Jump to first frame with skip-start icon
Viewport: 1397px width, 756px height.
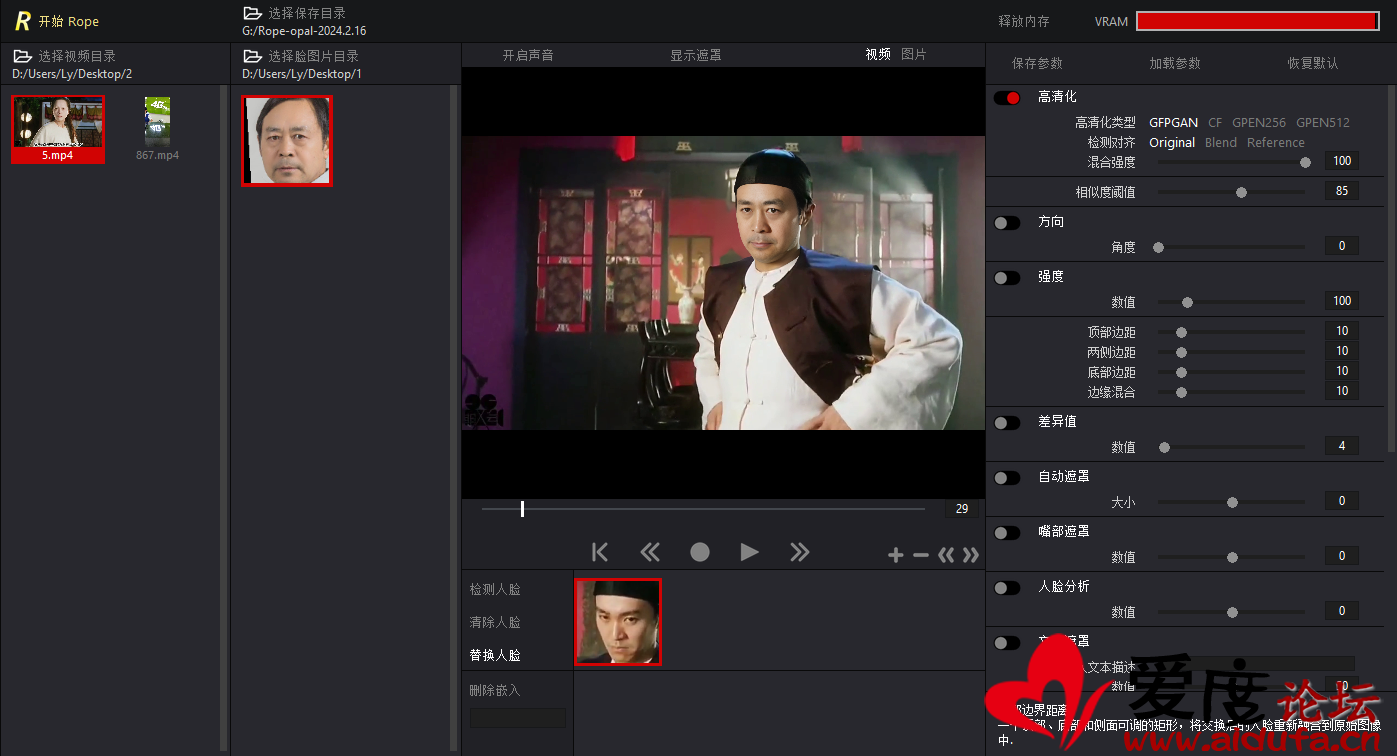pos(600,552)
